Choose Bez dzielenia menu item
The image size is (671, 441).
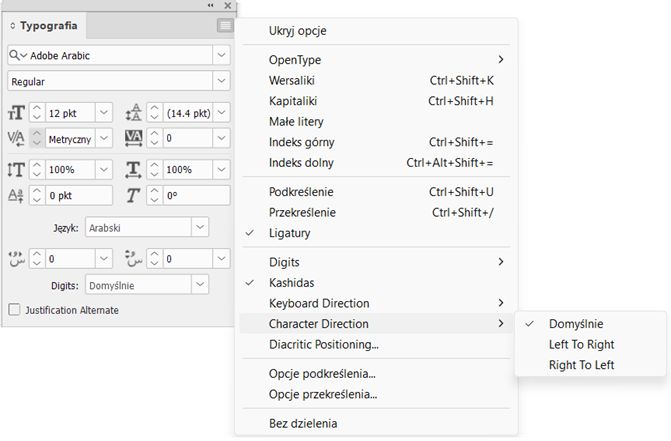[377, 423]
